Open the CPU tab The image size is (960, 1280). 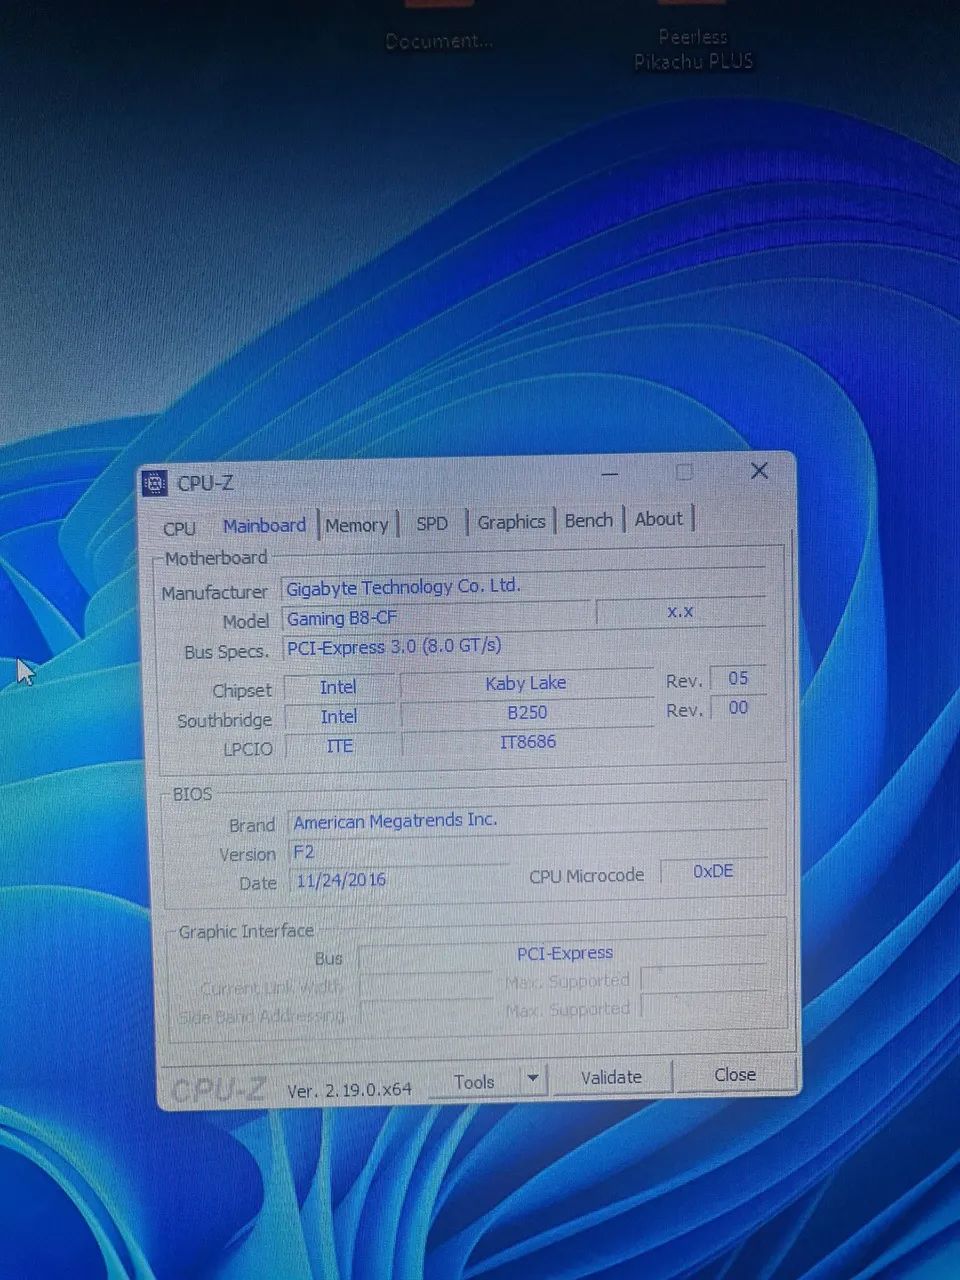coord(180,528)
